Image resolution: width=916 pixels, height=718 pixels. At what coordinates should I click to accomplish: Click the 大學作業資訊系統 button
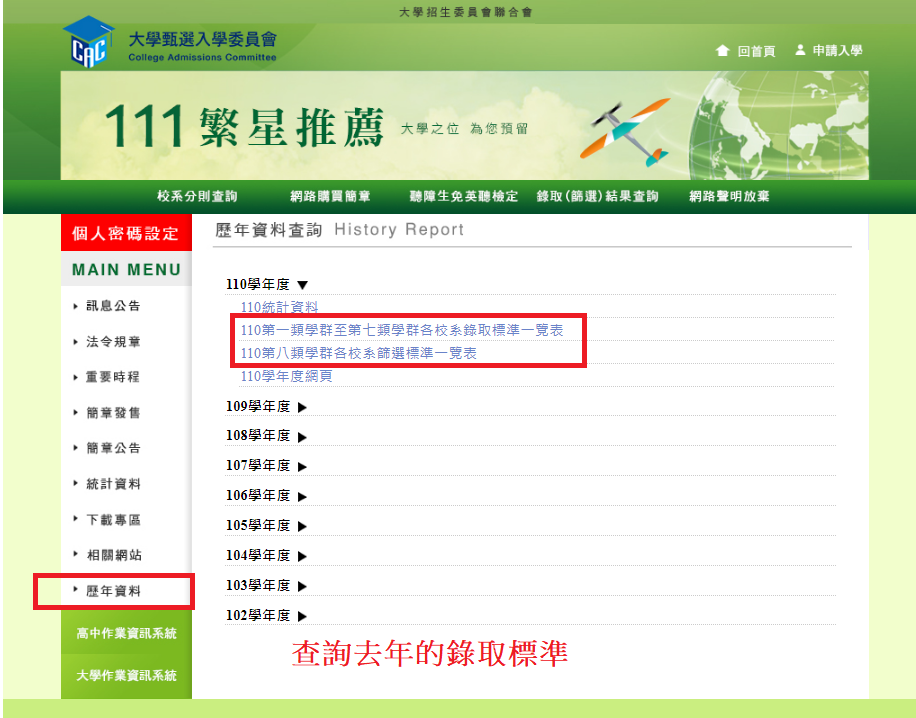pyautogui.click(x=126, y=676)
